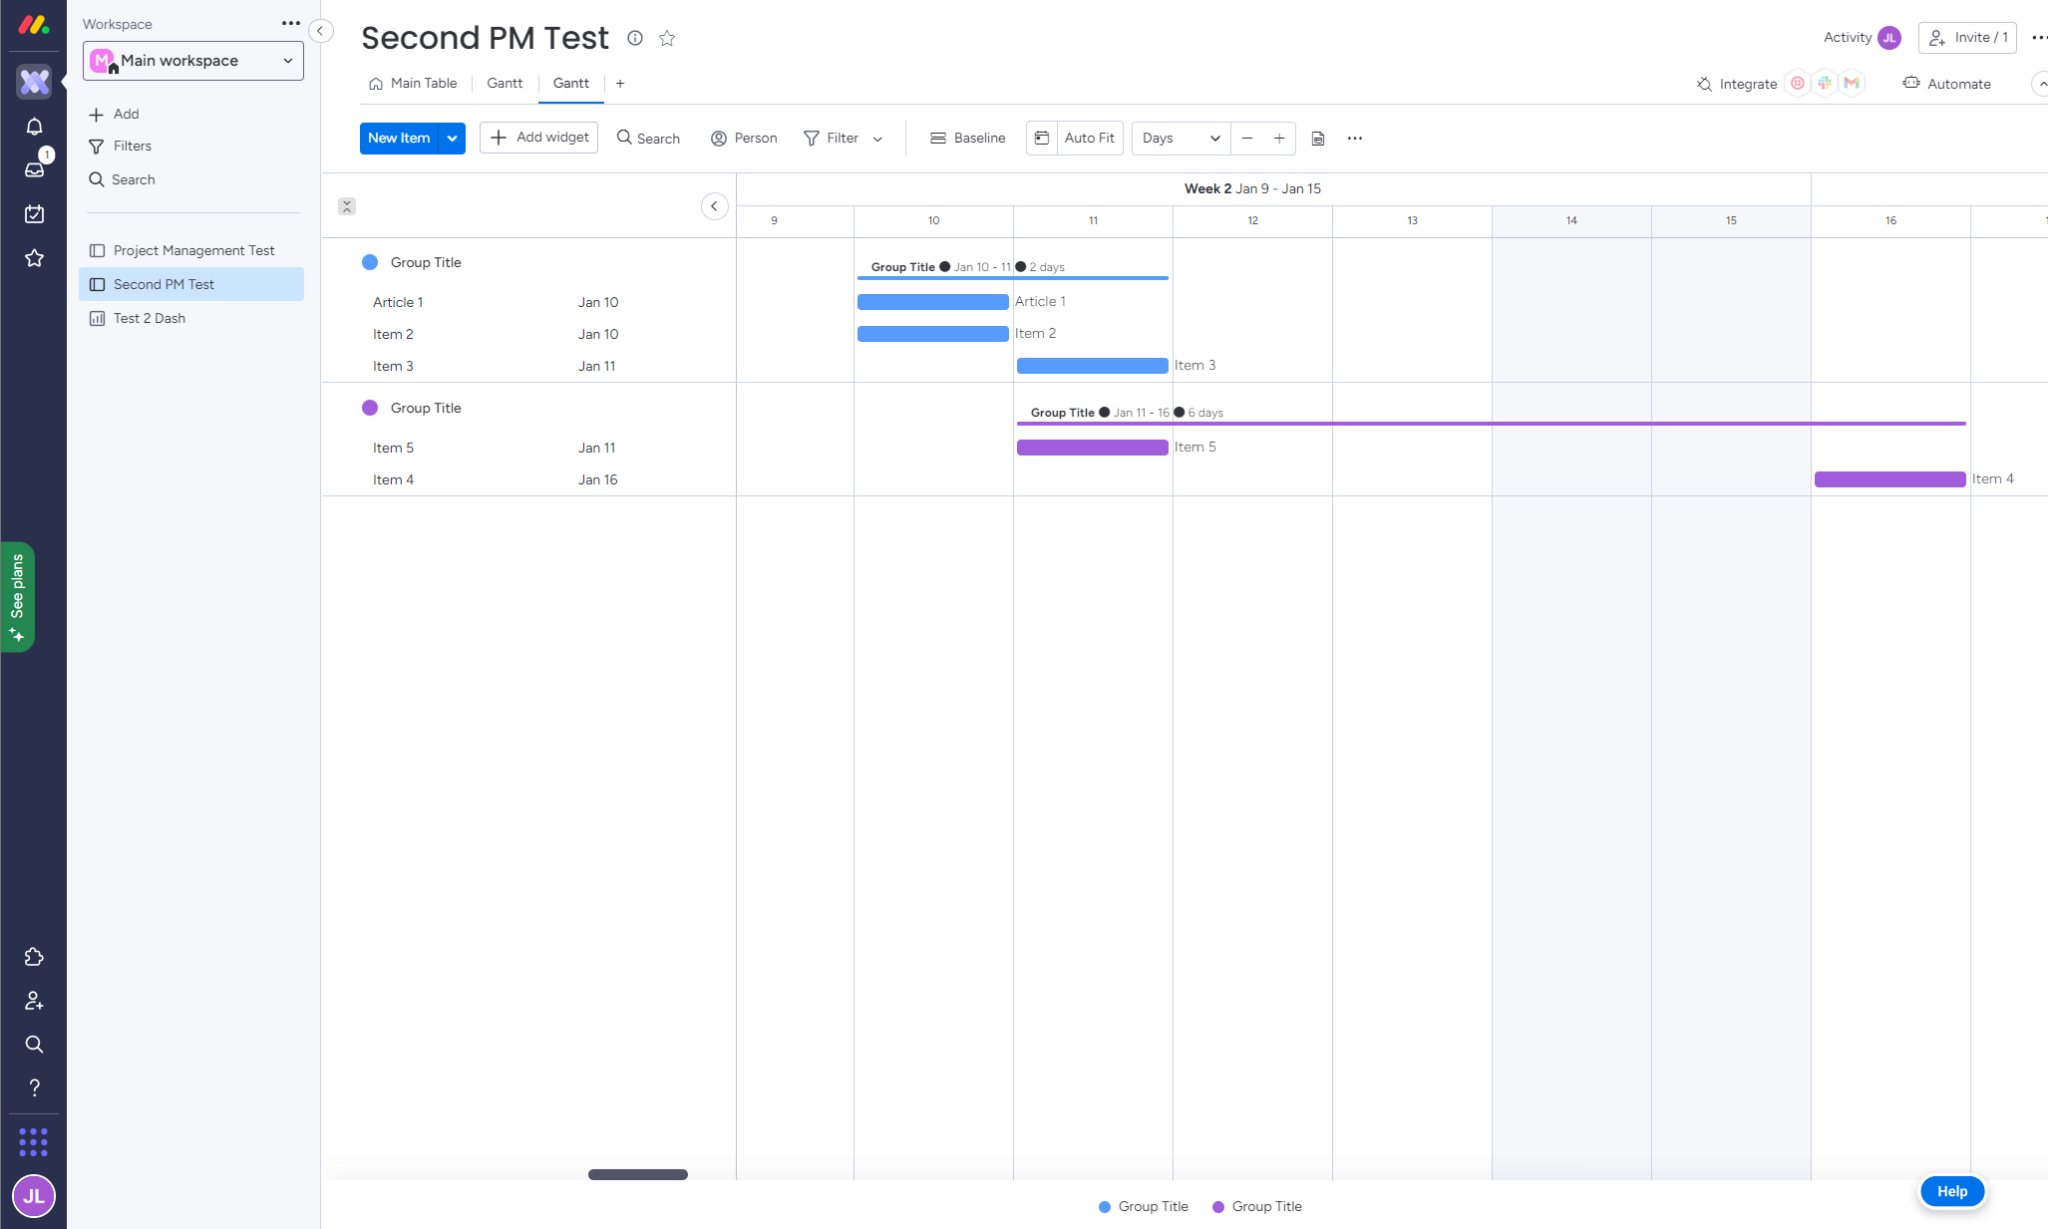The height and width of the screenshot is (1229, 2048).
Task: Click the Invite / 1 button
Action: [x=1966, y=37]
